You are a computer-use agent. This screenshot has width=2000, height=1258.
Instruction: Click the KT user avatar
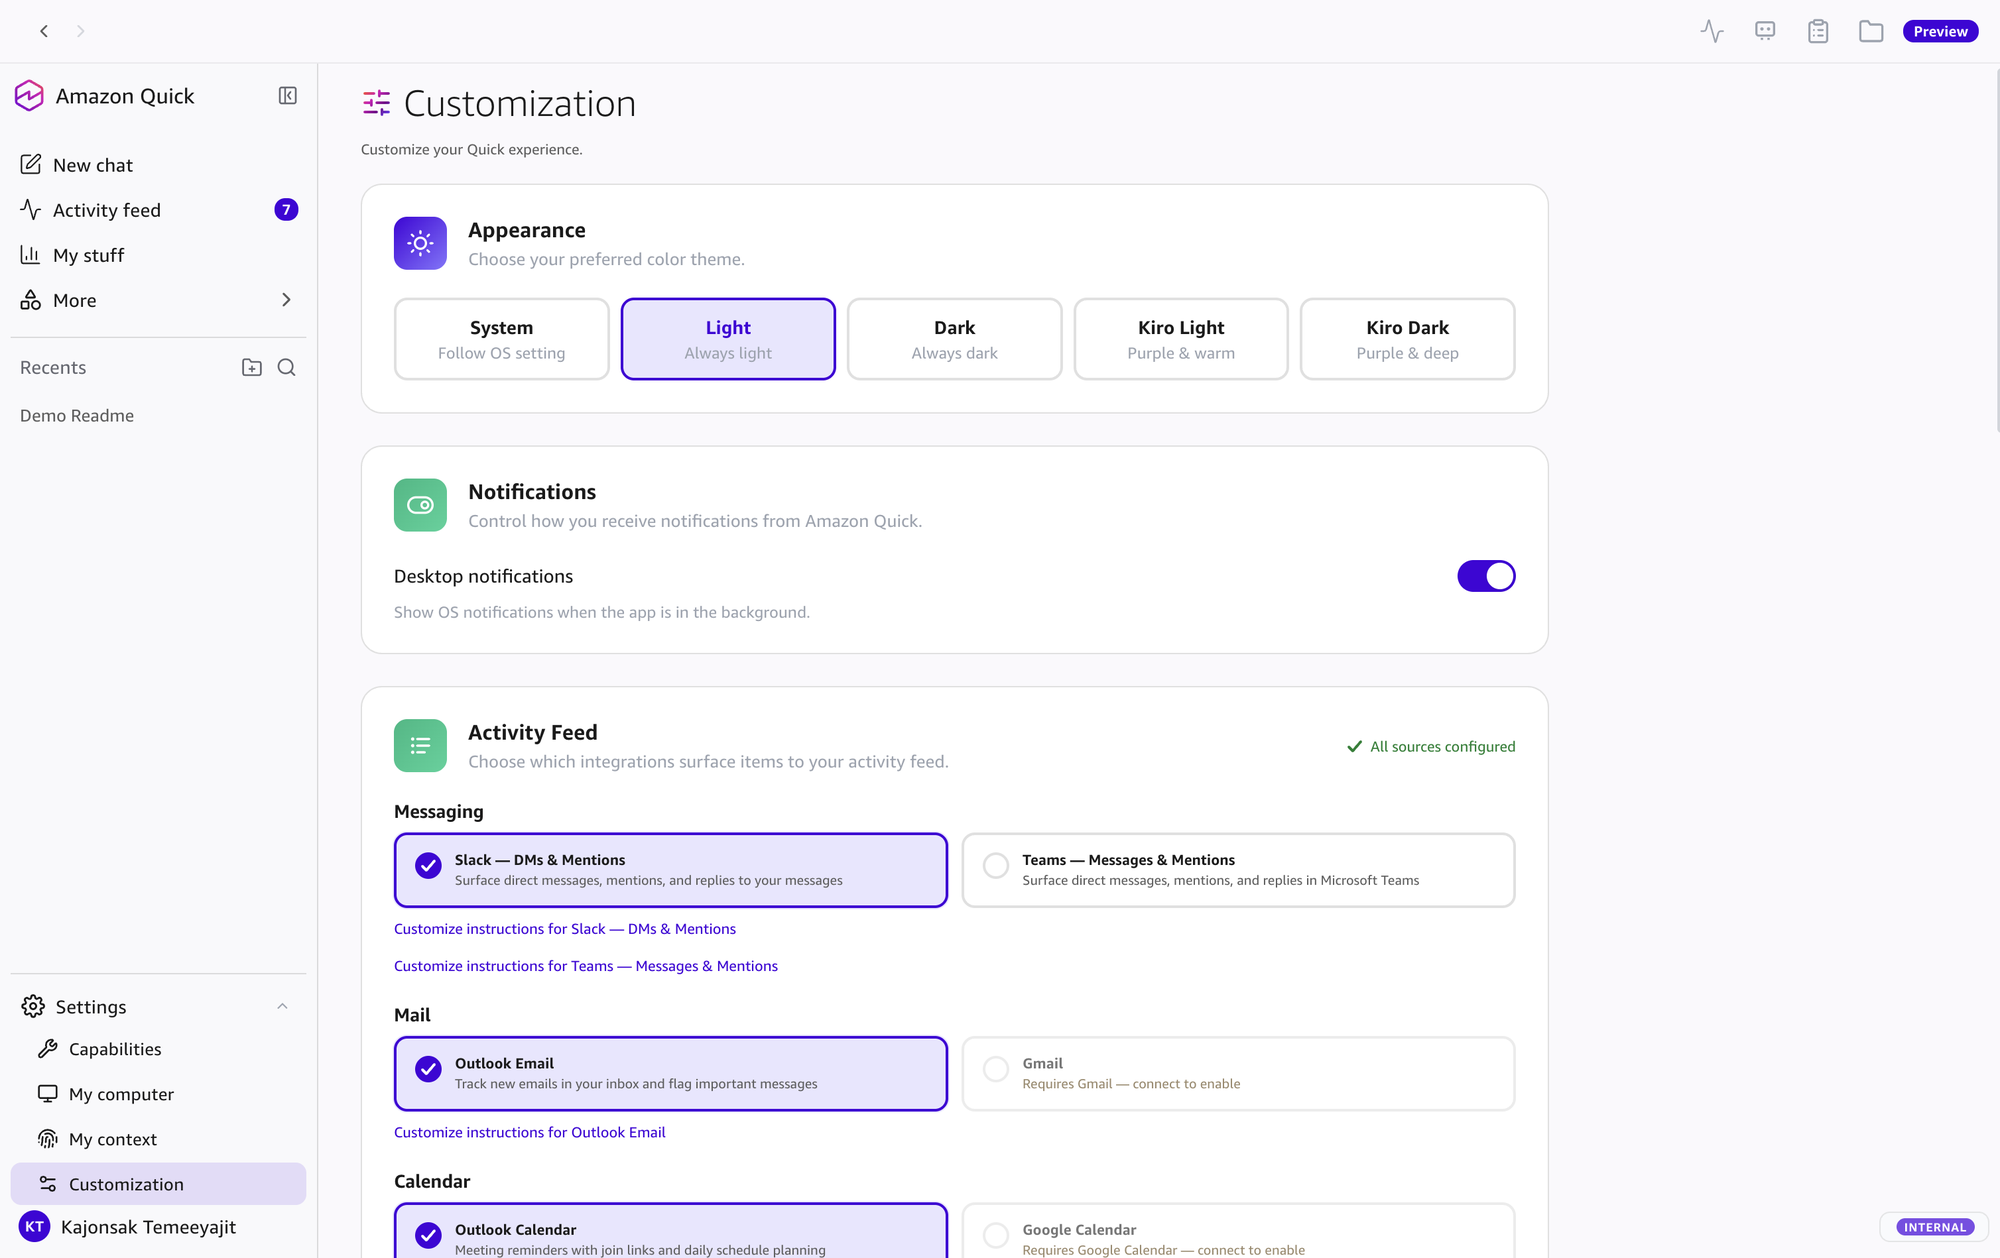tap(35, 1227)
